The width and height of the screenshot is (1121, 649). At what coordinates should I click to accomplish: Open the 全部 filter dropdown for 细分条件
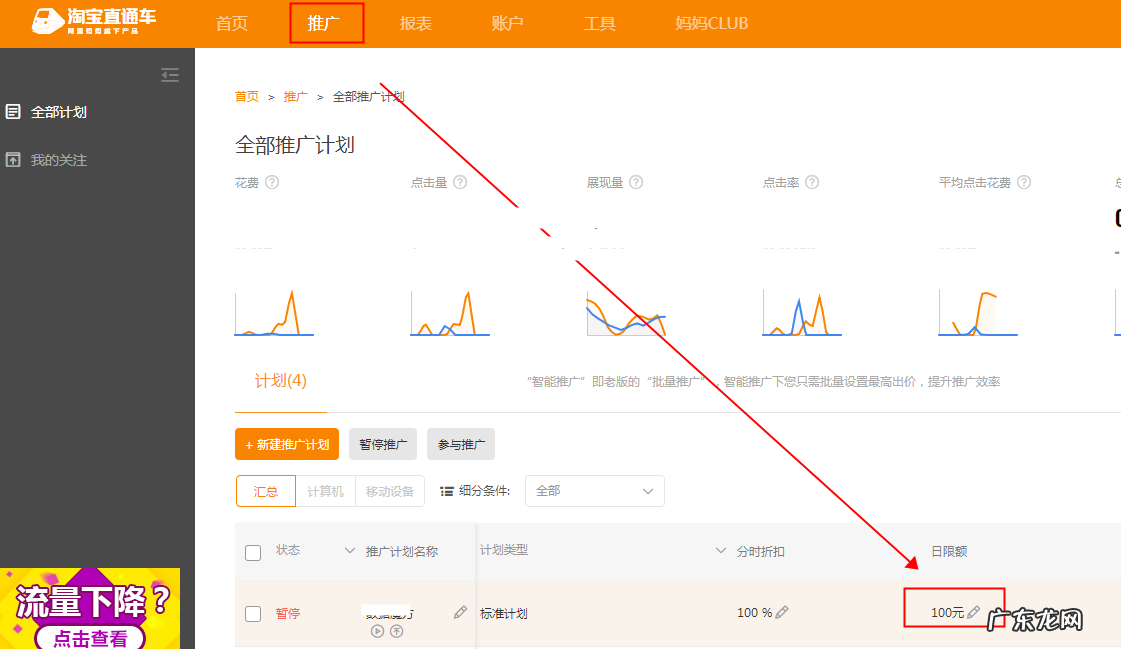(595, 491)
